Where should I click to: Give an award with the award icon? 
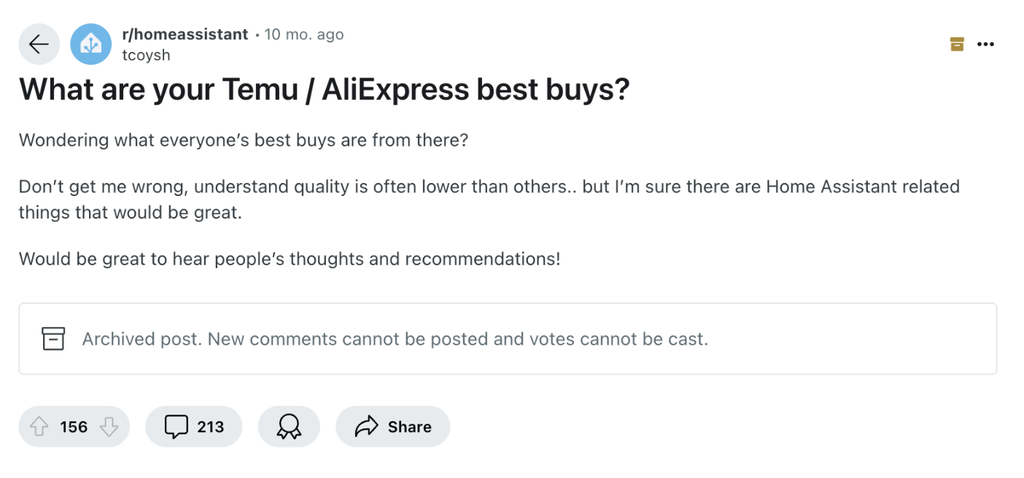coord(289,427)
